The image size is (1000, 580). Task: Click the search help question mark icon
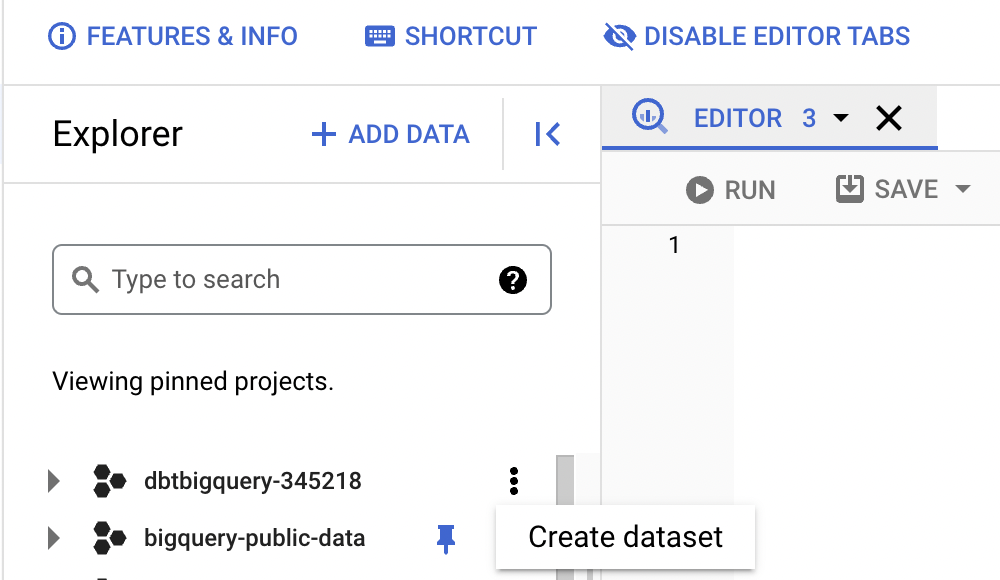(513, 279)
